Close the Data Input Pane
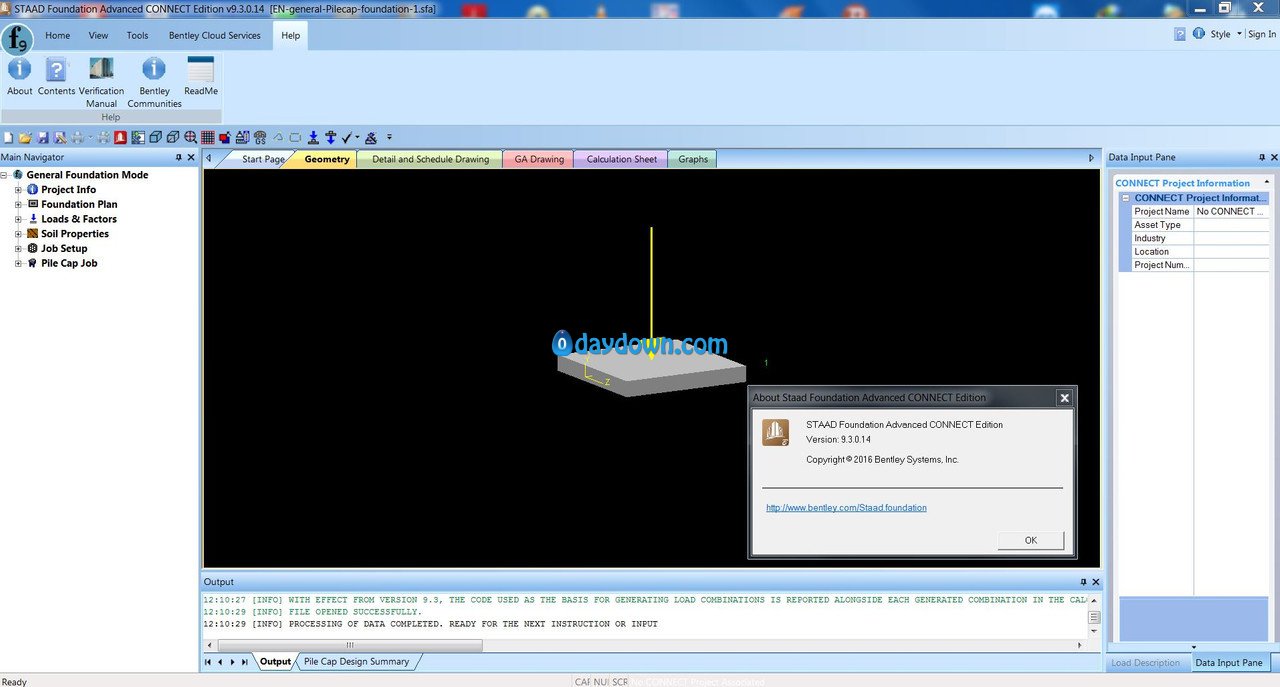This screenshot has width=1280, height=687. point(1273,157)
